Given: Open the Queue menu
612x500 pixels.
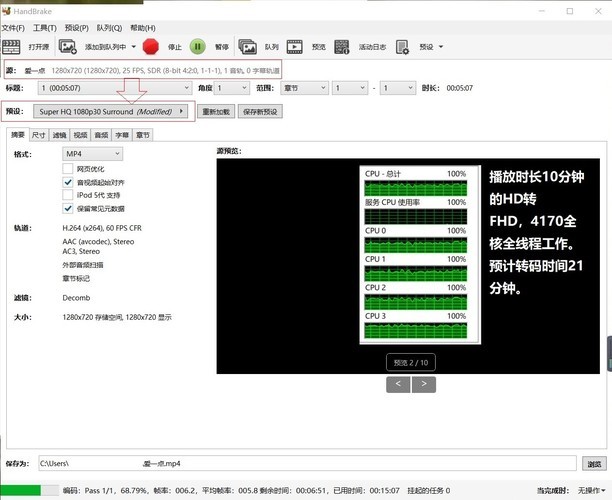Looking at the screenshot, I should pyautogui.click(x=109, y=28).
